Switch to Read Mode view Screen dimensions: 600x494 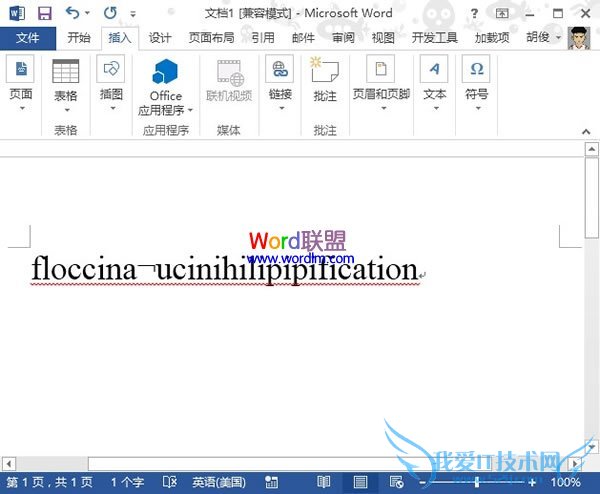(324, 482)
